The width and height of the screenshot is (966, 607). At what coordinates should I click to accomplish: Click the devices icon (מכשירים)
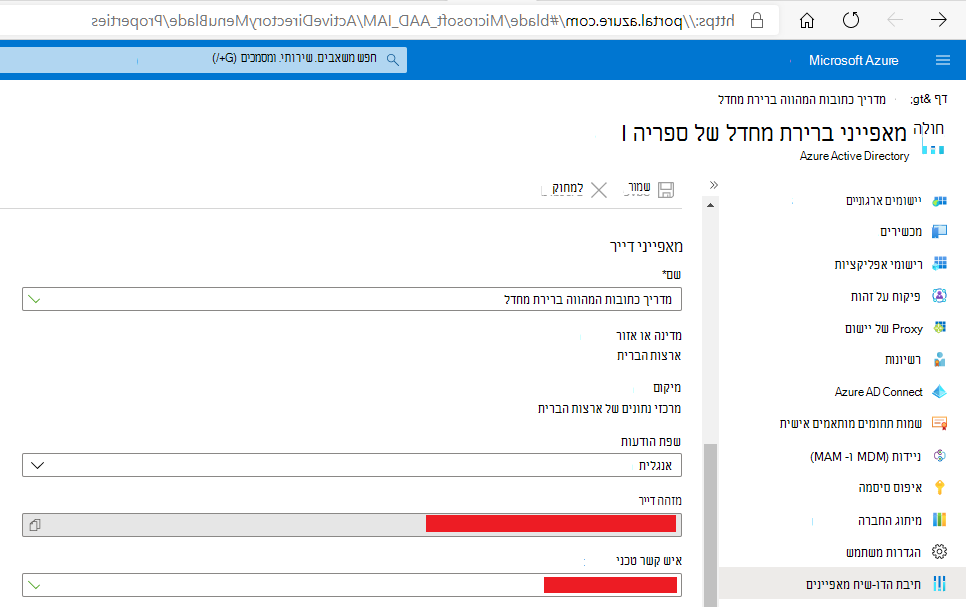point(940,232)
